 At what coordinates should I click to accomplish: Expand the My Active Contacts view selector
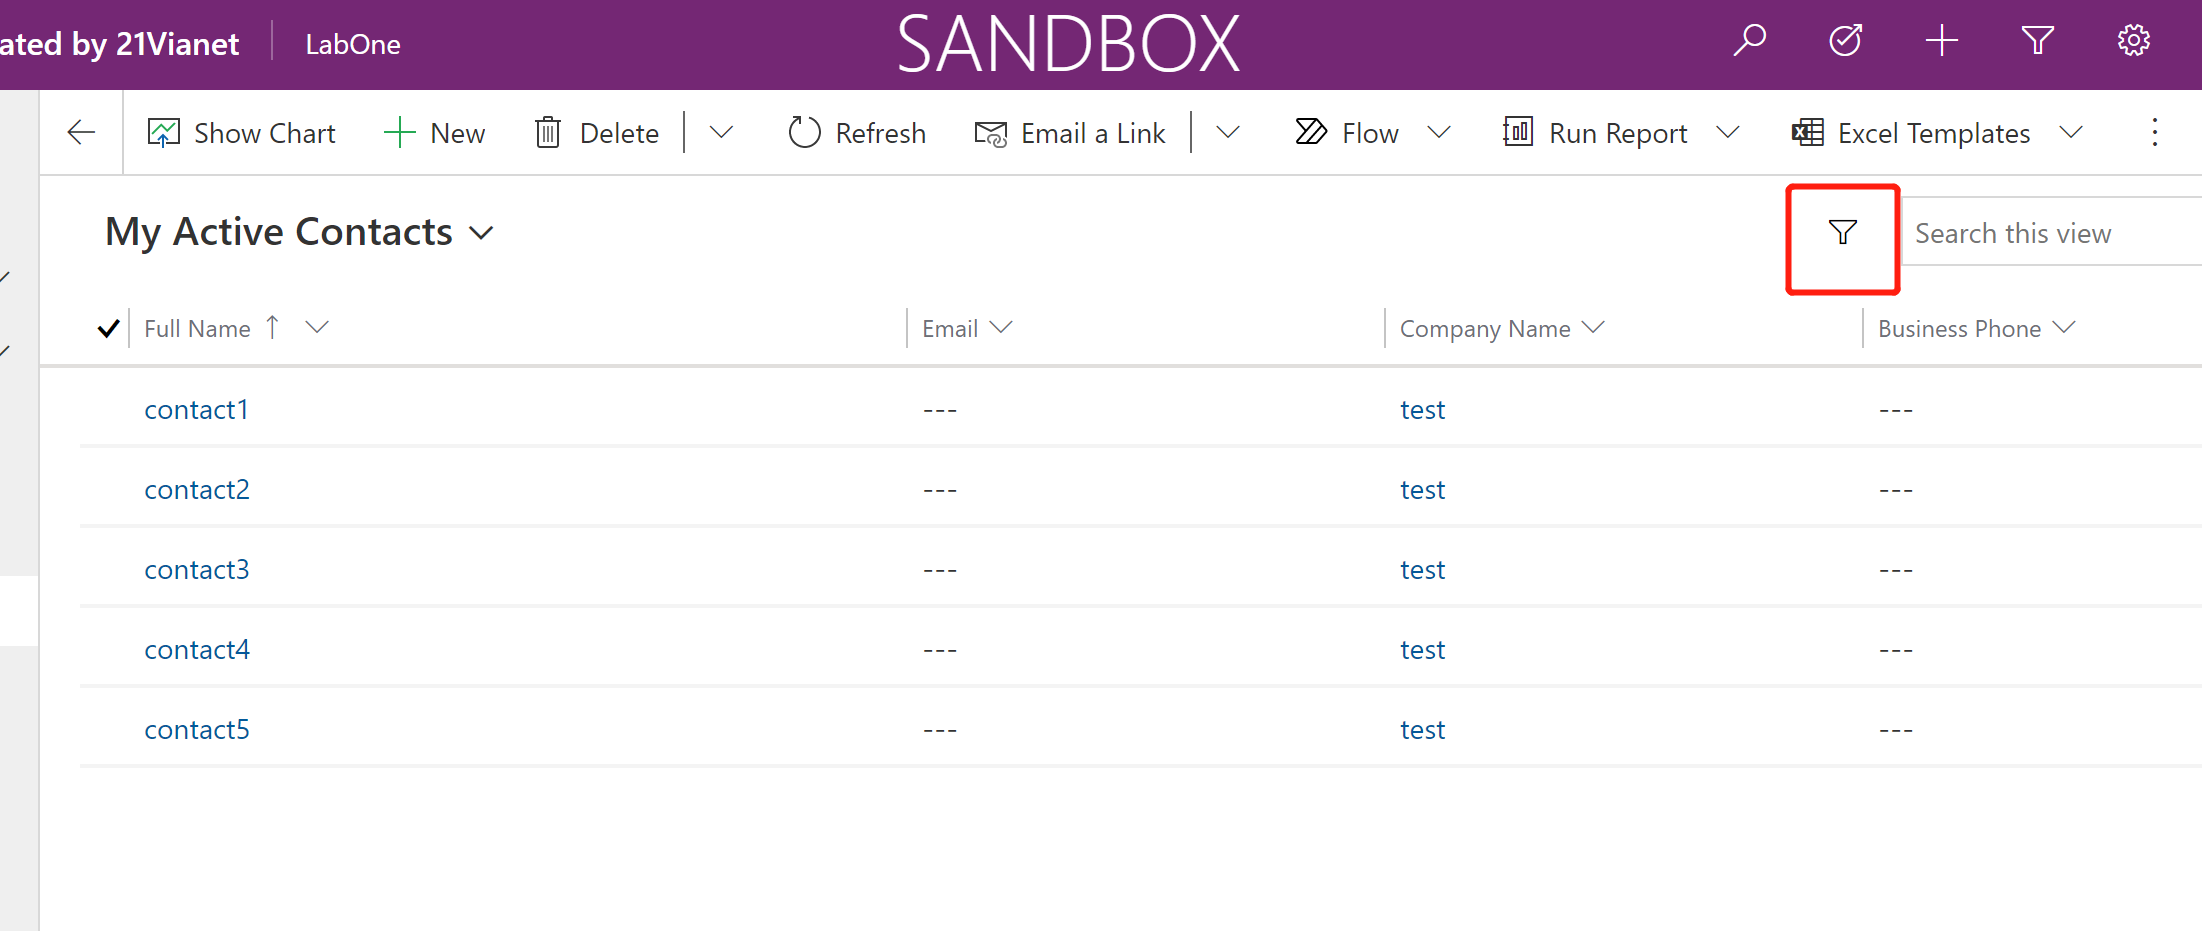coord(482,232)
